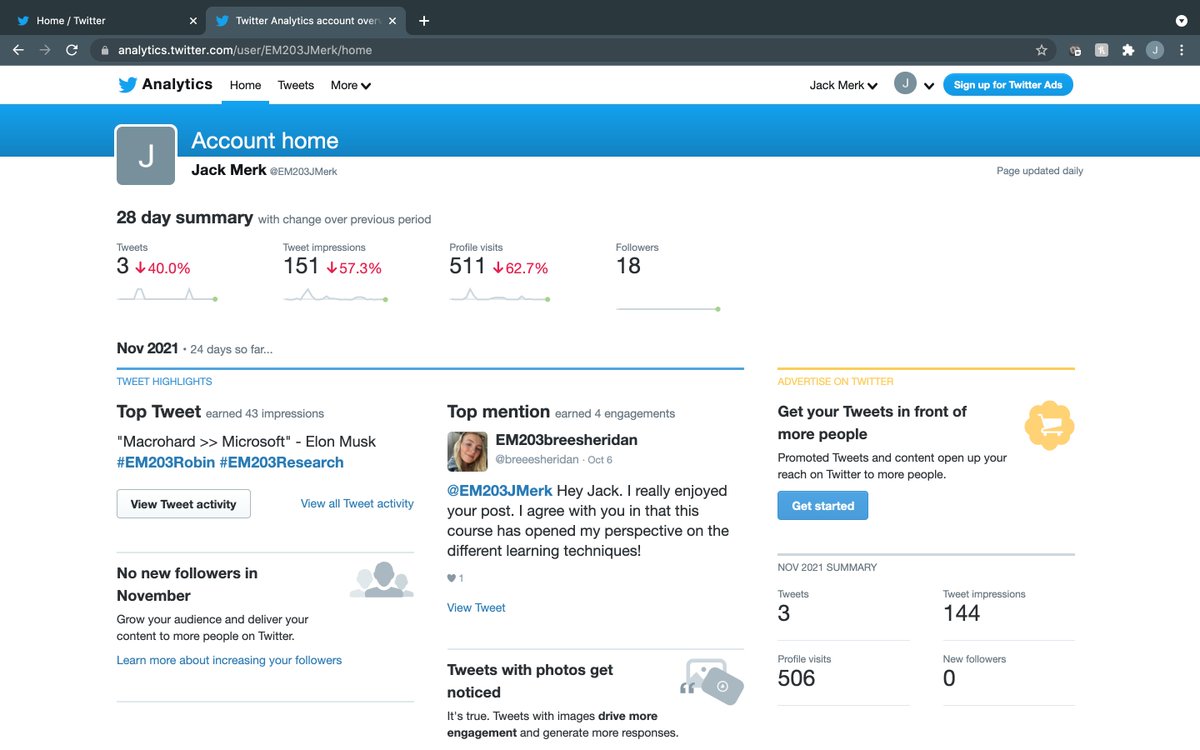Click the EM203breesheridan name
The width and height of the screenshot is (1200, 750).
click(566, 440)
